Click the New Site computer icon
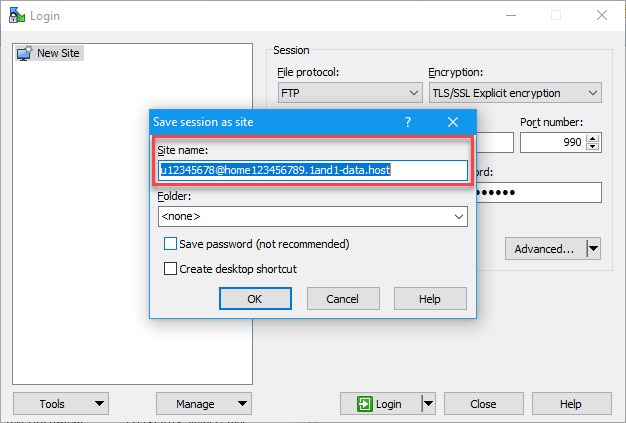626x423 pixels. pos(25,53)
